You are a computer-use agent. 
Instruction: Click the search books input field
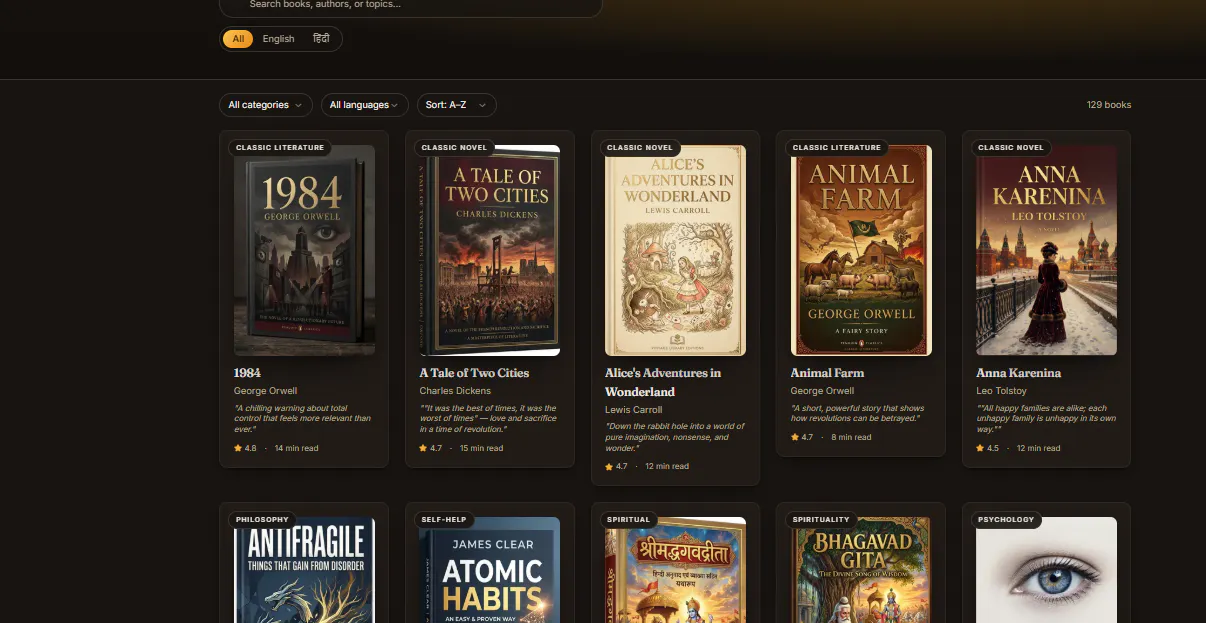pyautogui.click(x=411, y=5)
